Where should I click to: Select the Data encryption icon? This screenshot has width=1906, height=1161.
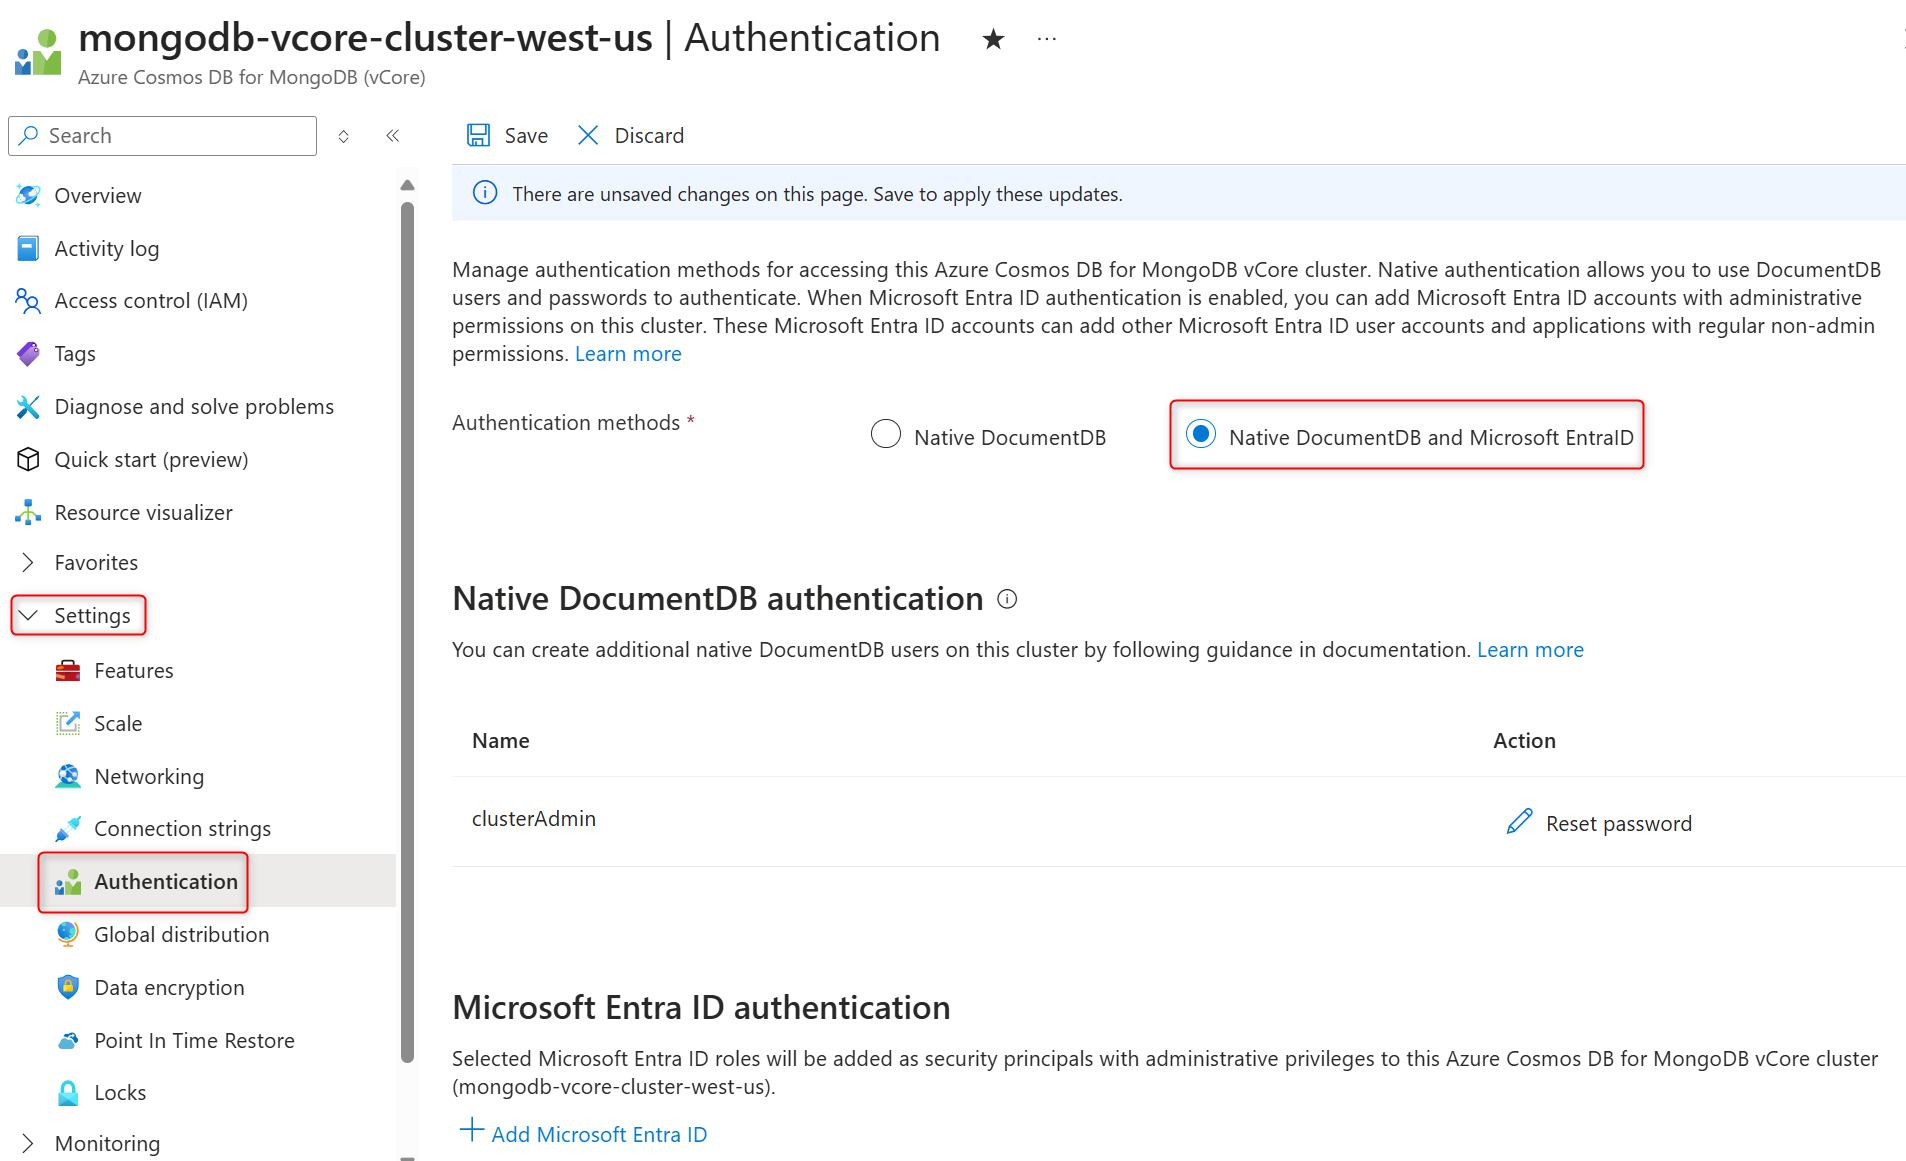tap(67, 987)
